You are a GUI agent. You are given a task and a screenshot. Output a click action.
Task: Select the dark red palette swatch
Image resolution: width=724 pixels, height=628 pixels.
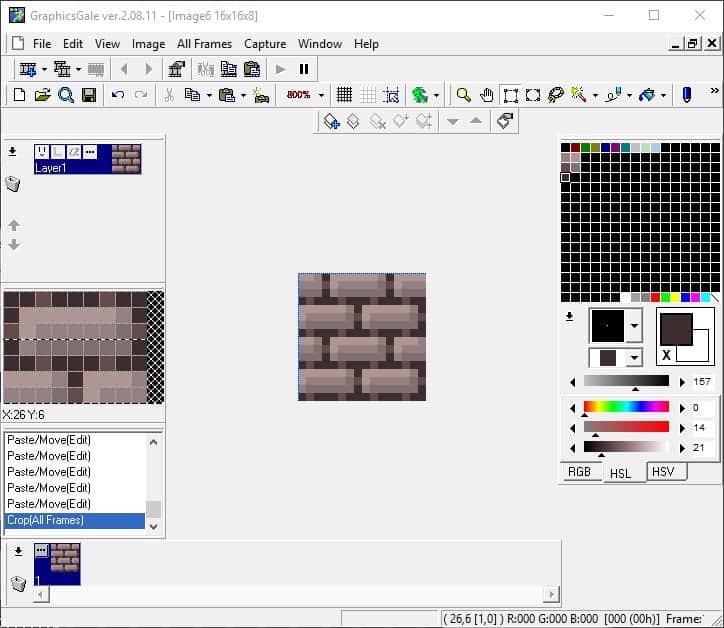point(575,147)
